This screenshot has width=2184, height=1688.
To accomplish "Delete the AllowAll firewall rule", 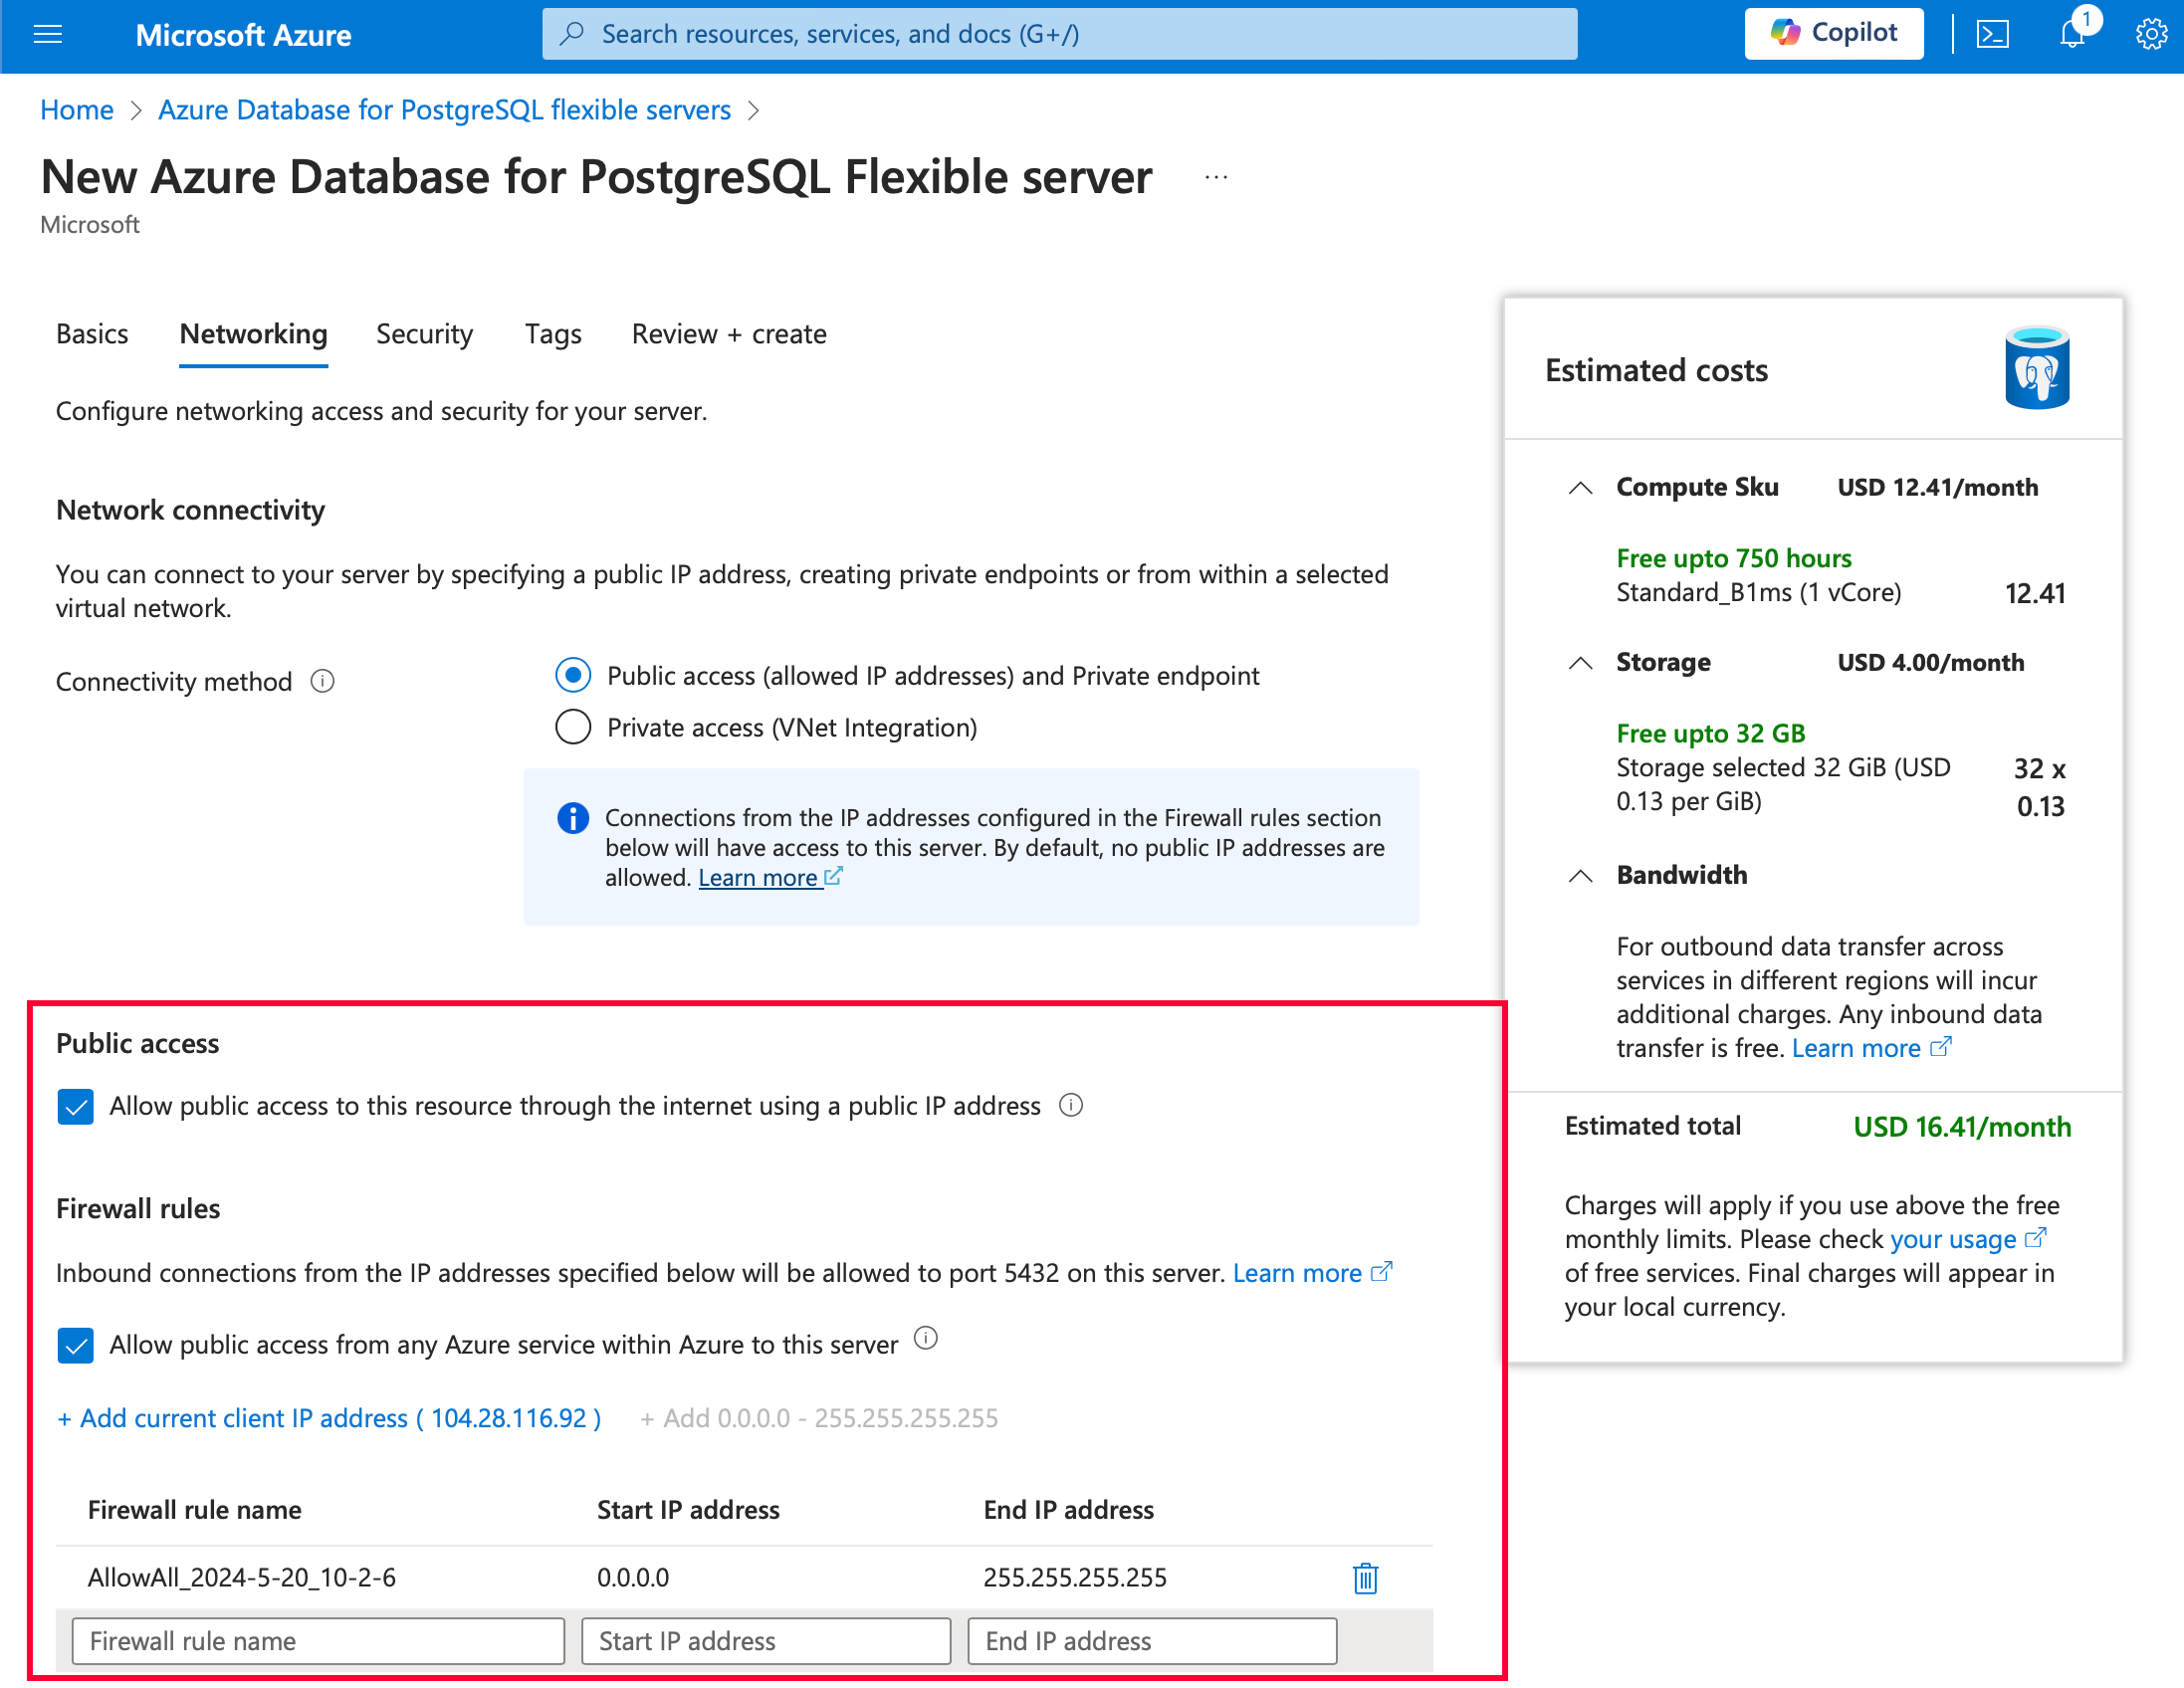I will click(x=1365, y=1578).
